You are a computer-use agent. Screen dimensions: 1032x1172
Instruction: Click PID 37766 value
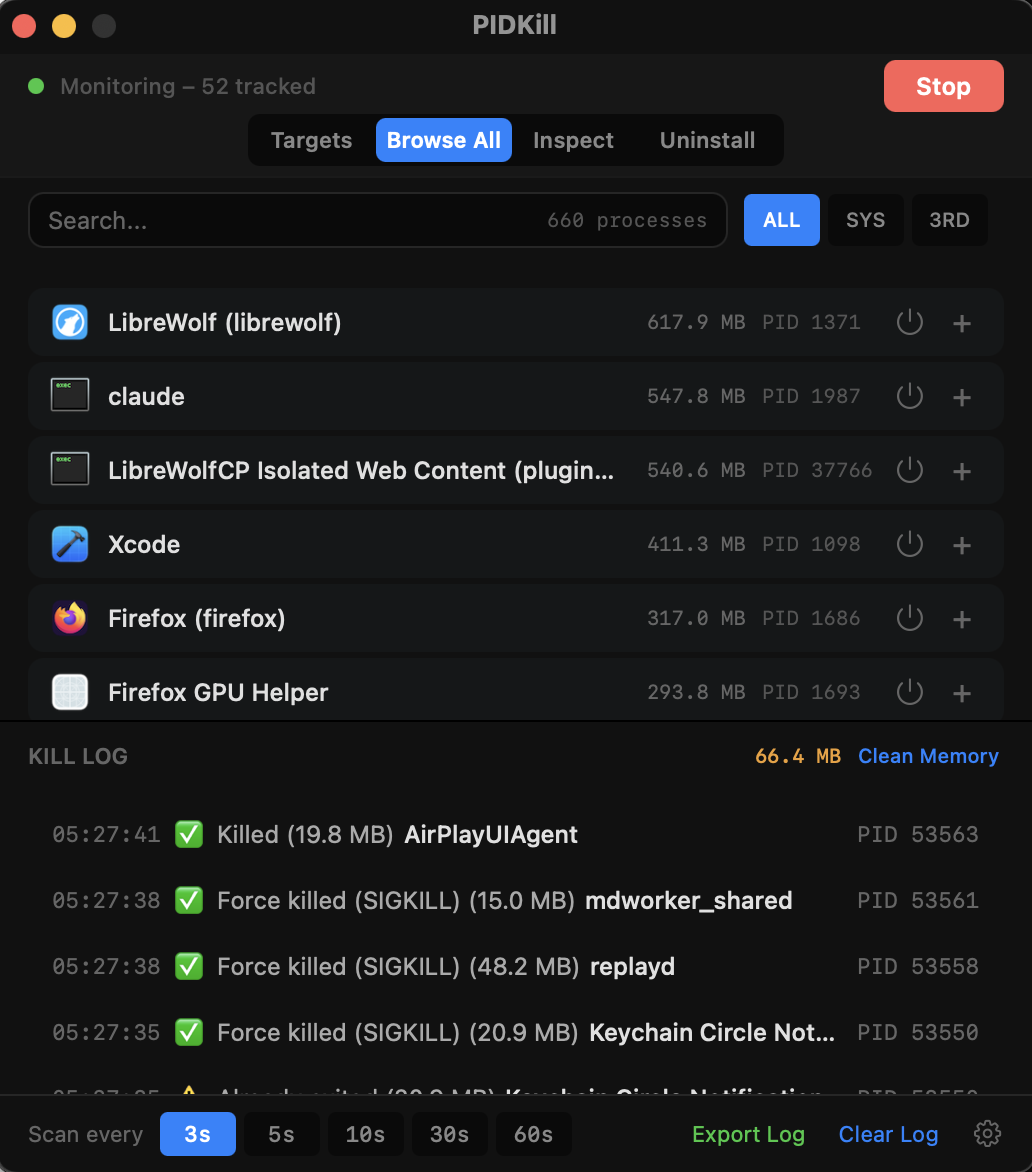tap(817, 470)
